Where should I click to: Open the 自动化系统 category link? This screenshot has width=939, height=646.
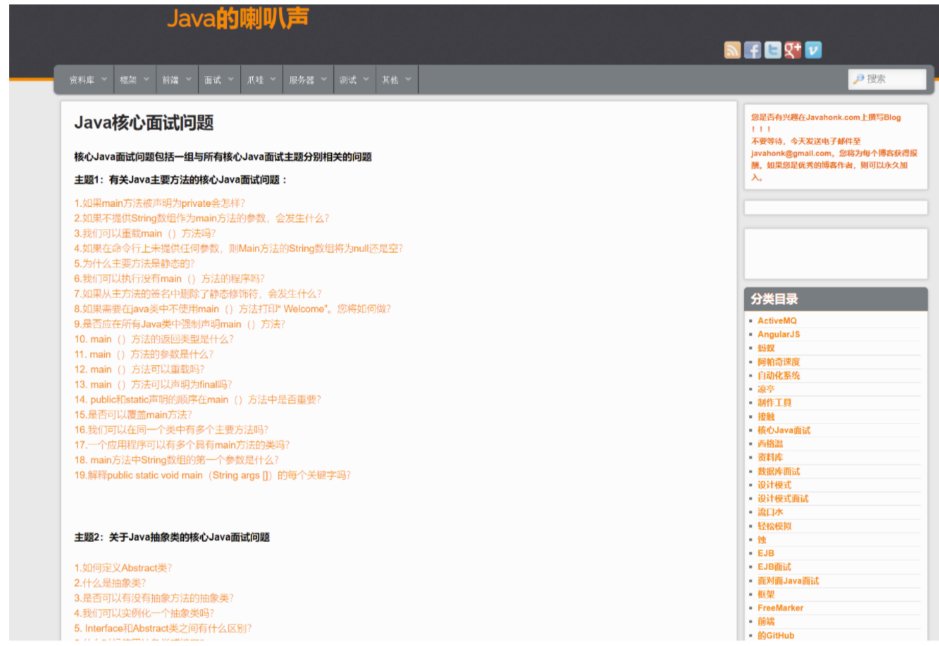coord(779,376)
